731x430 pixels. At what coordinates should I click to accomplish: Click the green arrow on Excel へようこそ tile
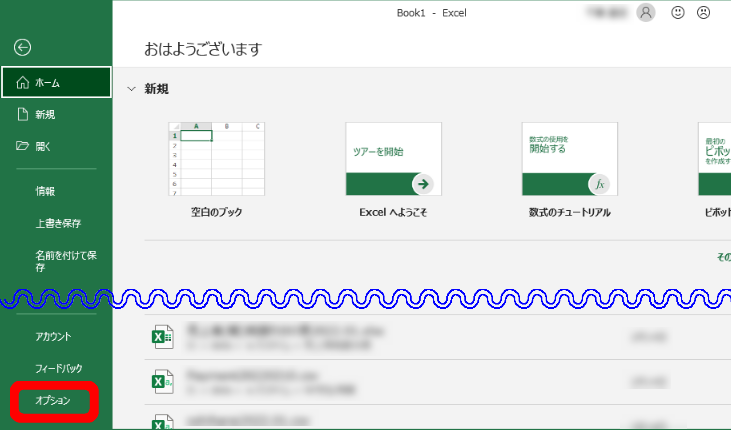422,184
